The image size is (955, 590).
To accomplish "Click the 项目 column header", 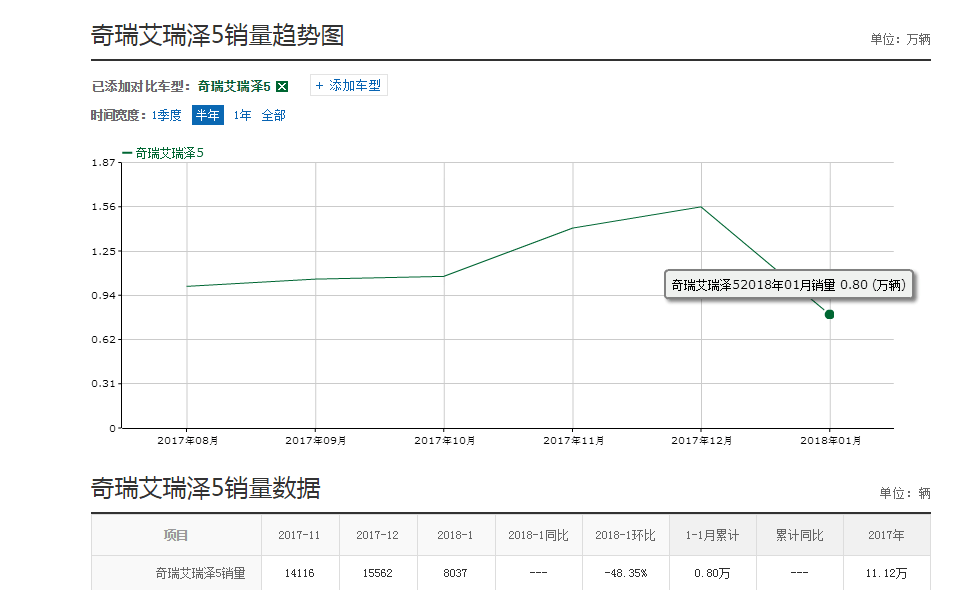I will coord(176,535).
